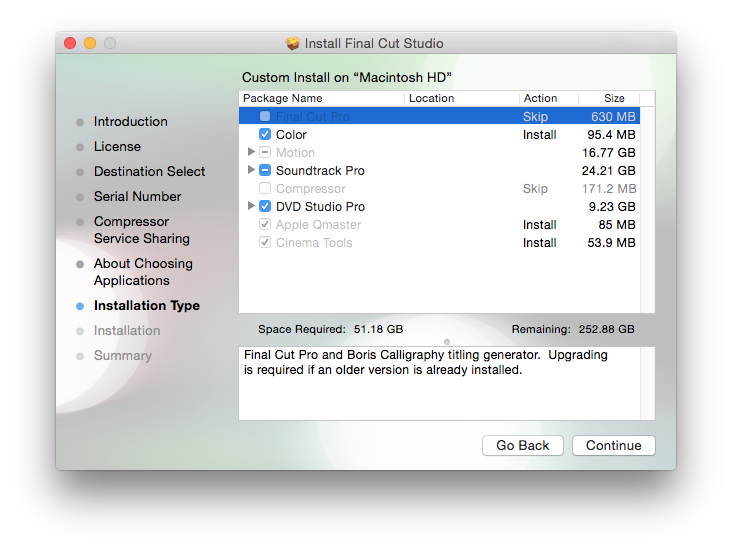
Task: Uncheck the Color package checkbox
Action: pos(265,134)
